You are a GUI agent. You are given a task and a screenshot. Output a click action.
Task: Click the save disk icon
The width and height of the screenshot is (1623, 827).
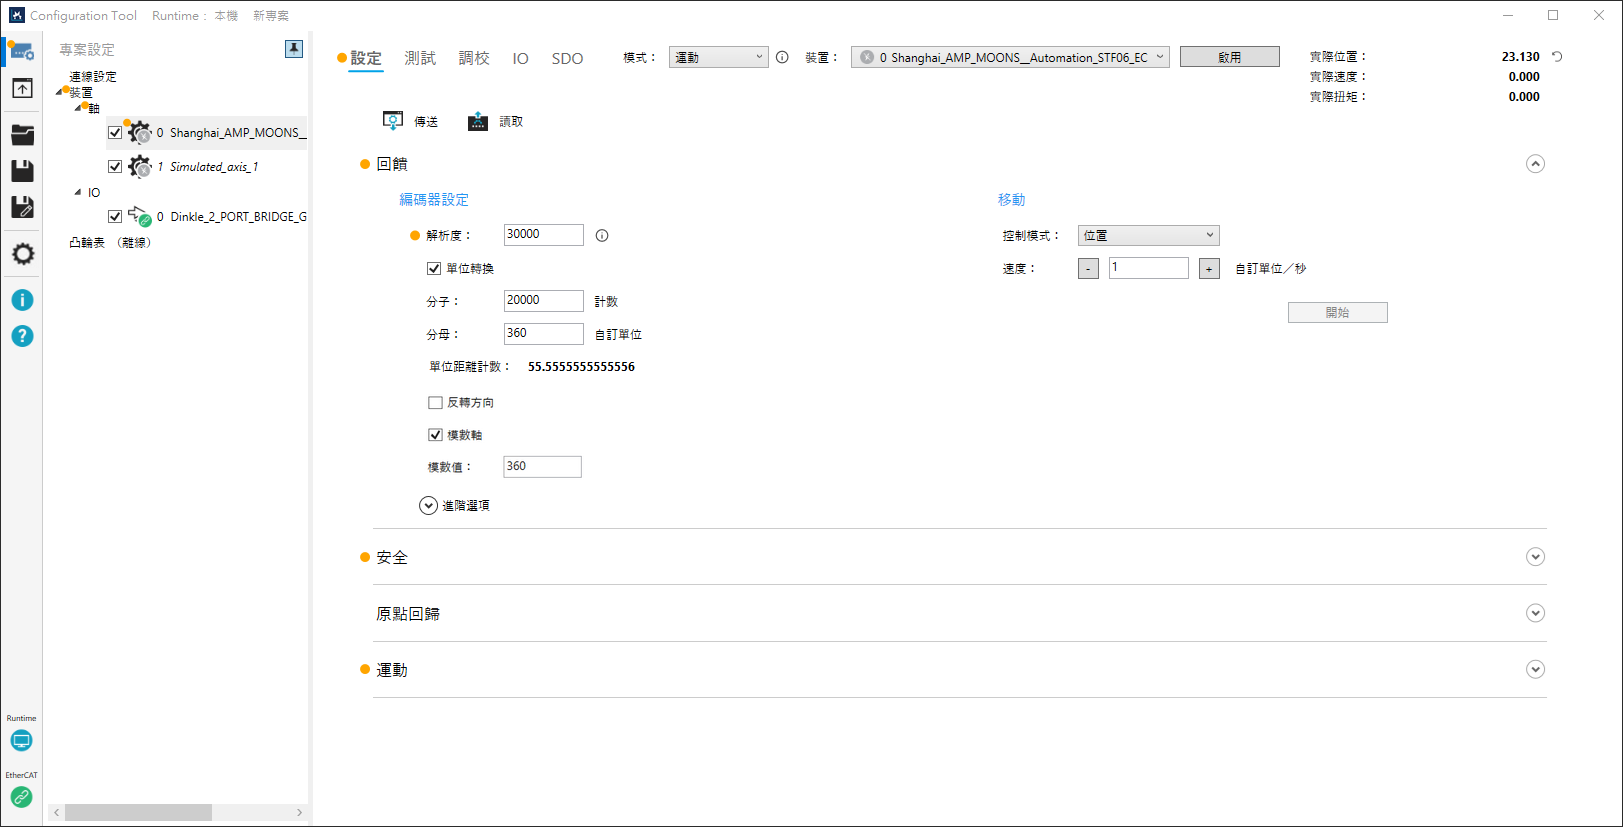22,171
